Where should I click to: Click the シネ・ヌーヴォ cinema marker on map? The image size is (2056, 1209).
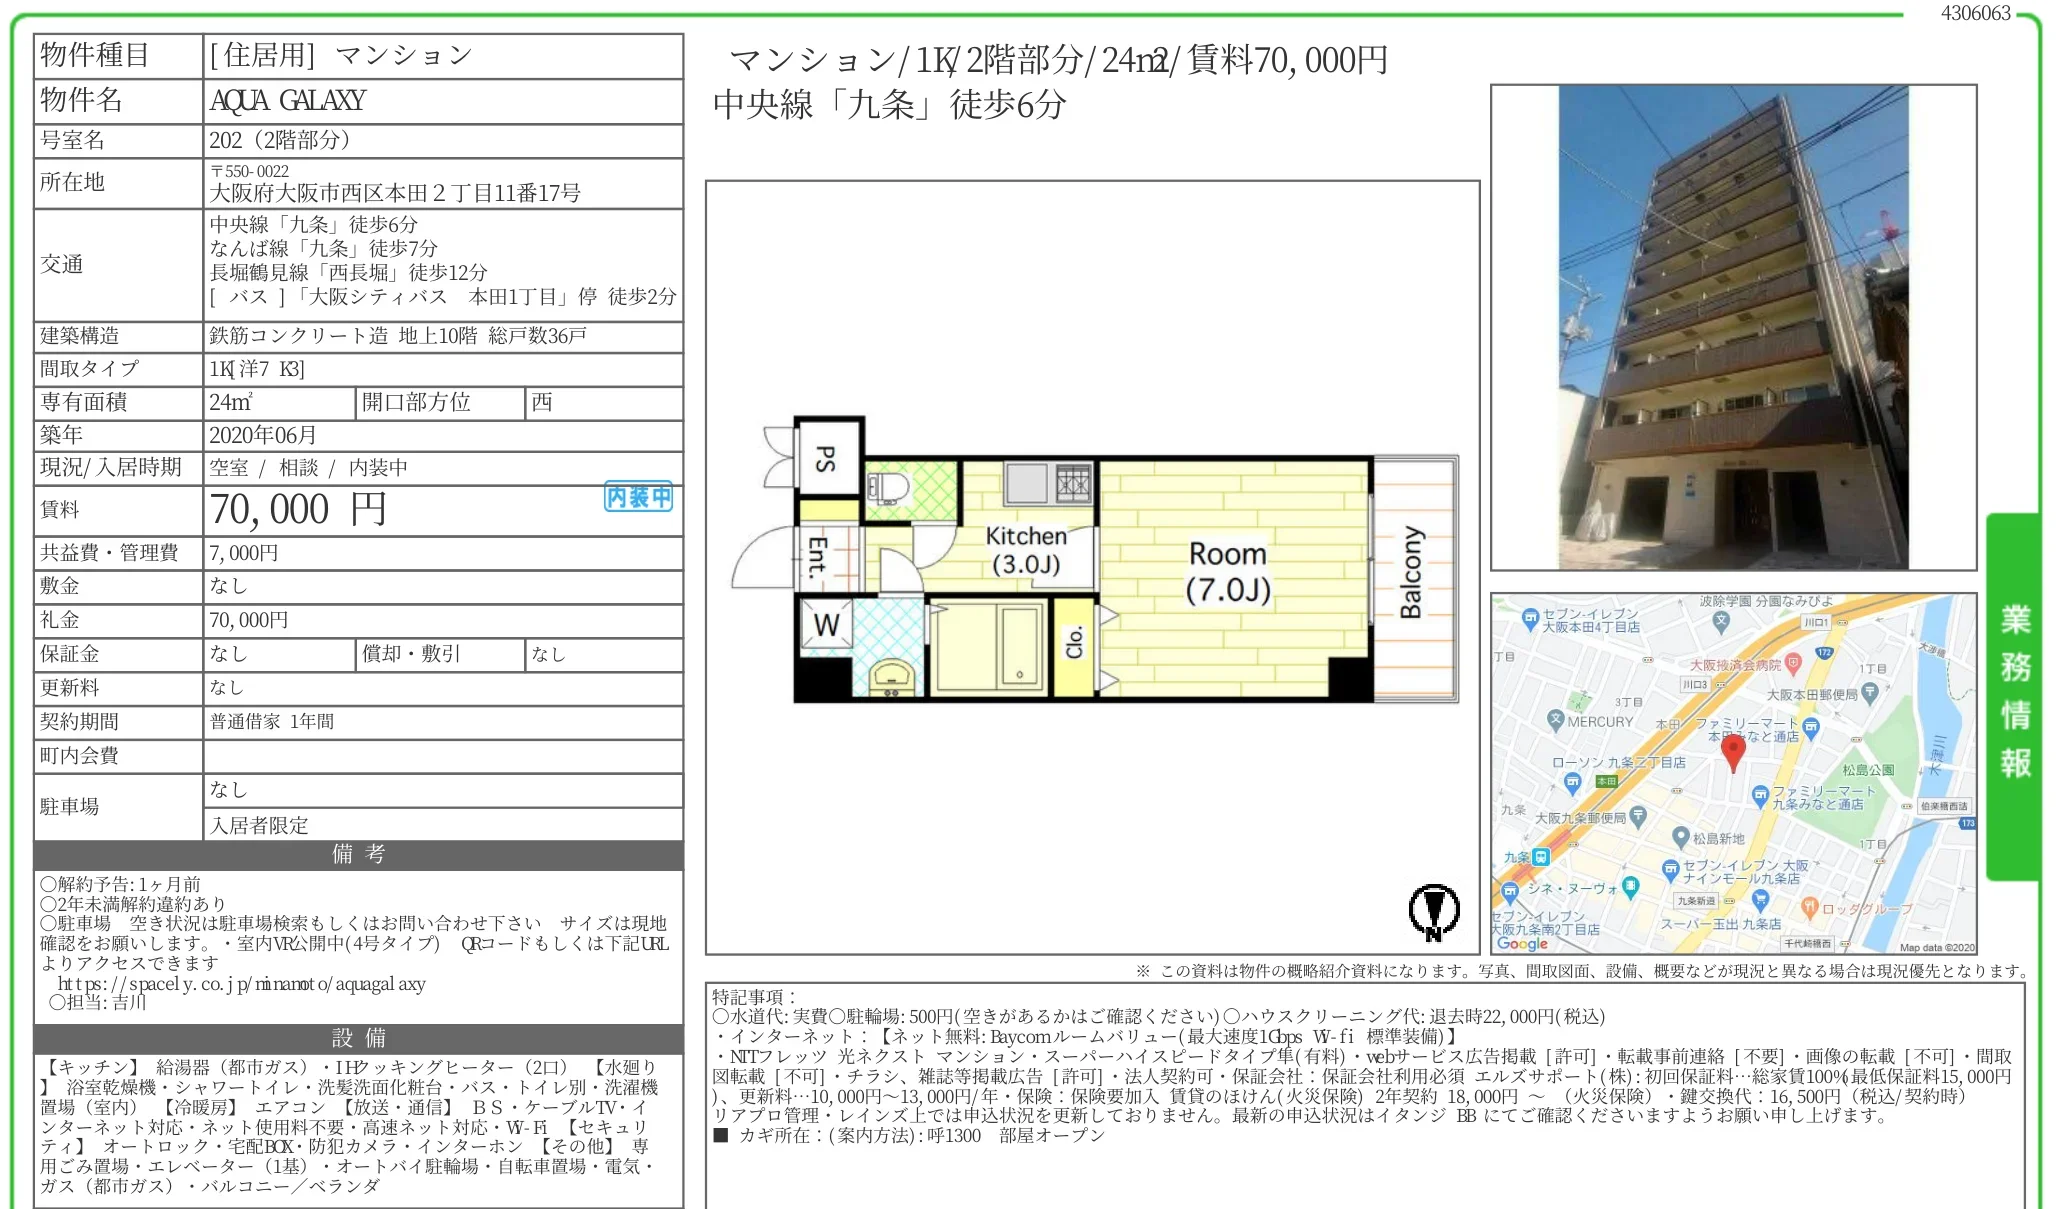(x=1631, y=885)
